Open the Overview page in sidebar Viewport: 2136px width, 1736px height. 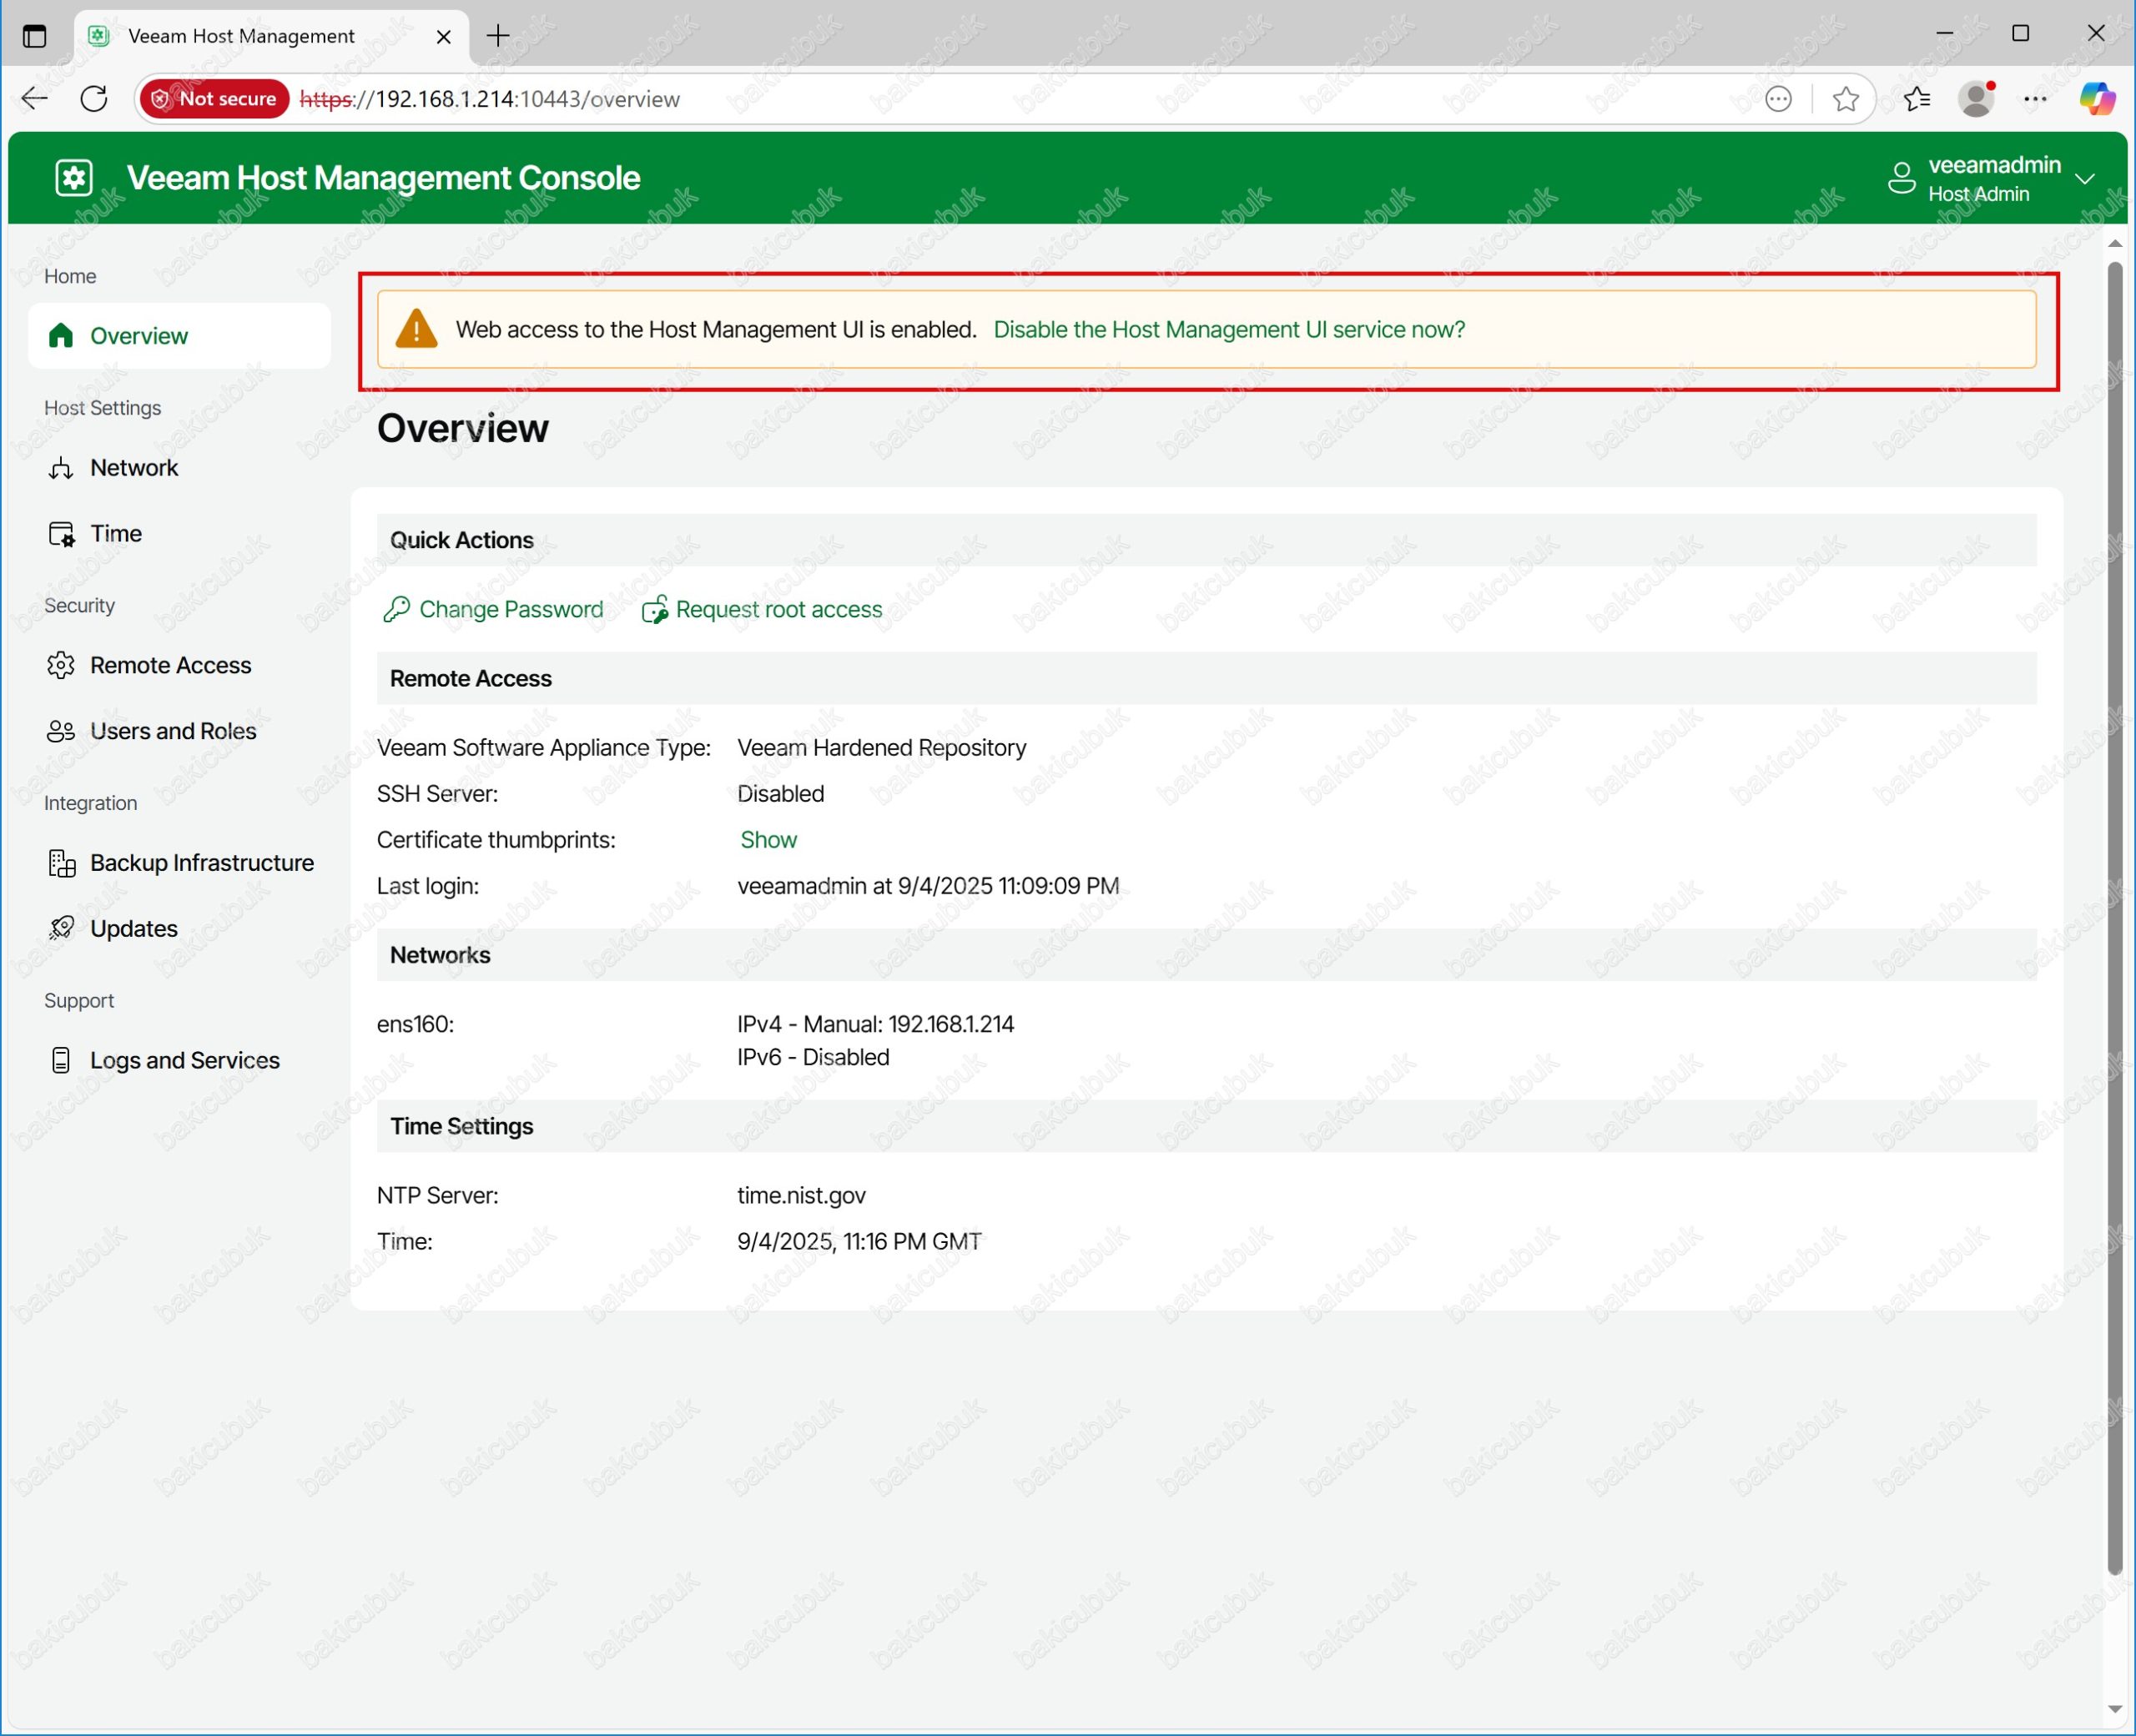pyautogui.click(x=179, y=336)
